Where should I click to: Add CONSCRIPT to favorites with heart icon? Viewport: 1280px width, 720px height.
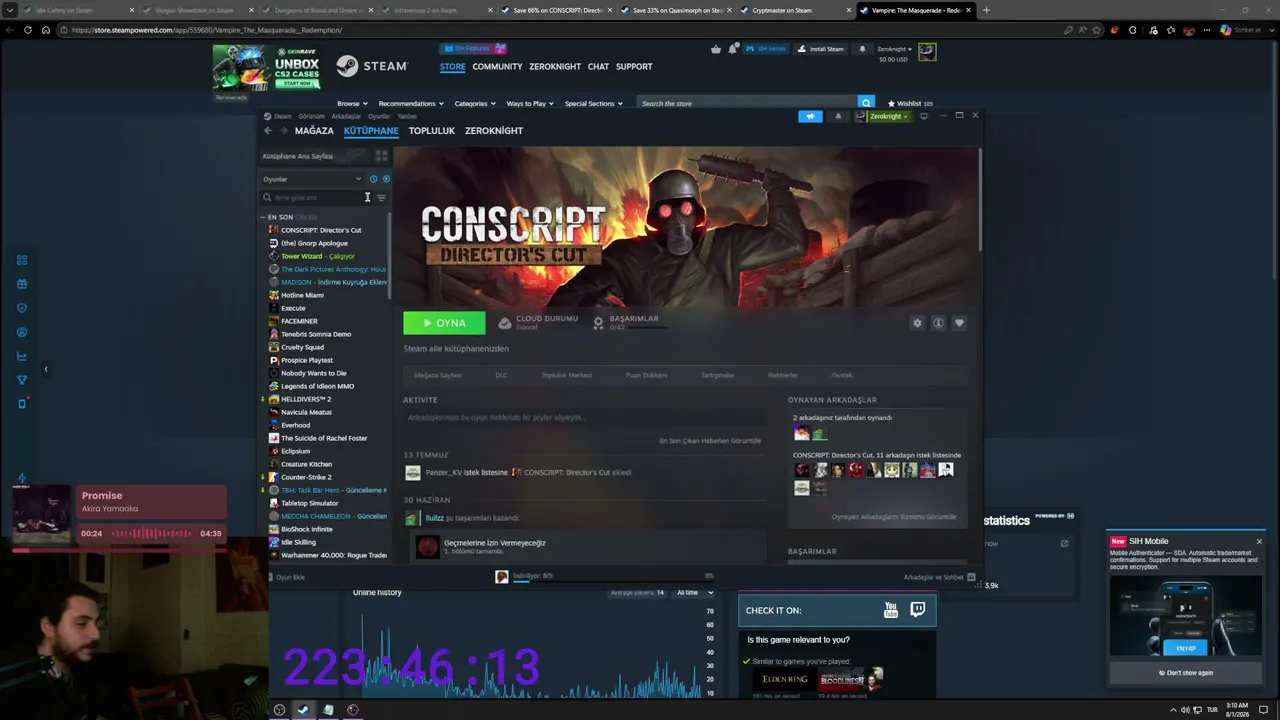click(x=959, y=323)
